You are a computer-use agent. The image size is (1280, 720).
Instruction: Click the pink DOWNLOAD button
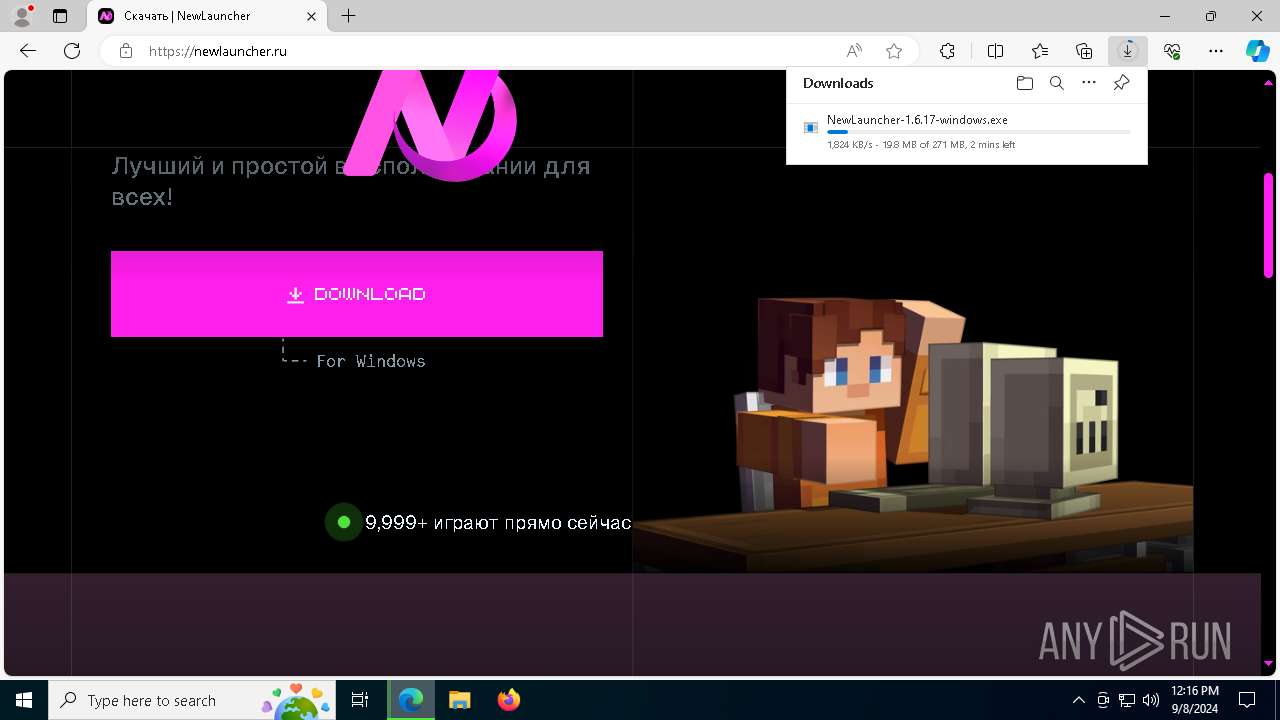coord(357,294)
